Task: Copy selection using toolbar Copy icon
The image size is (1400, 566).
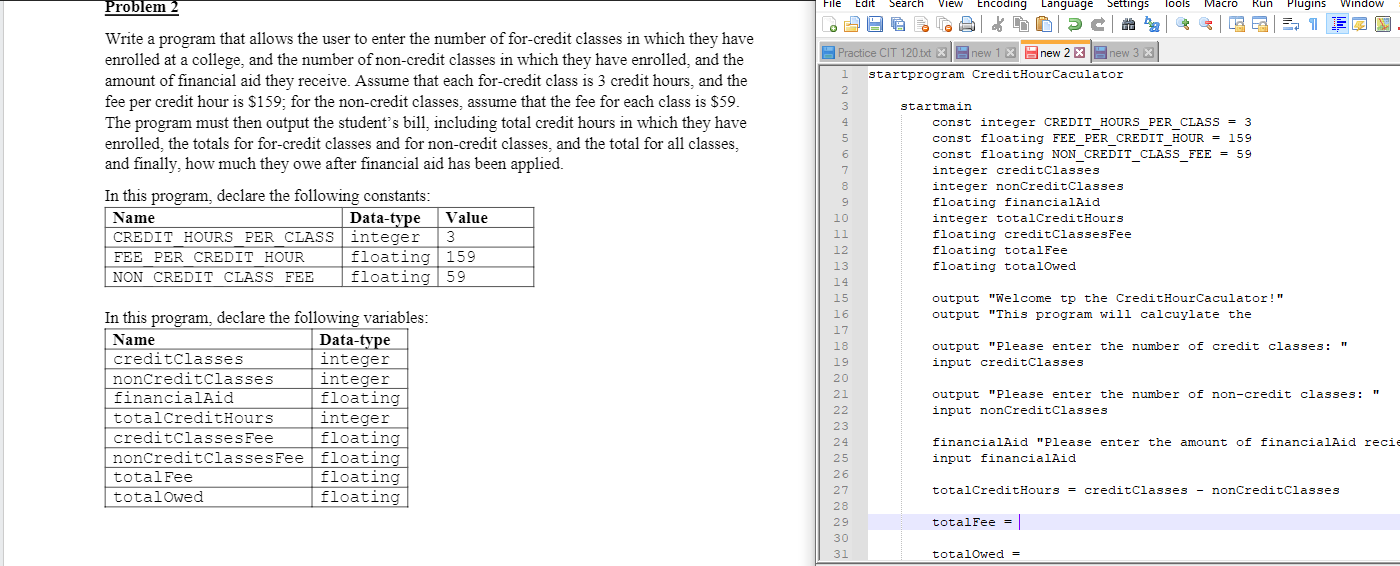Action: [1021, 24]
